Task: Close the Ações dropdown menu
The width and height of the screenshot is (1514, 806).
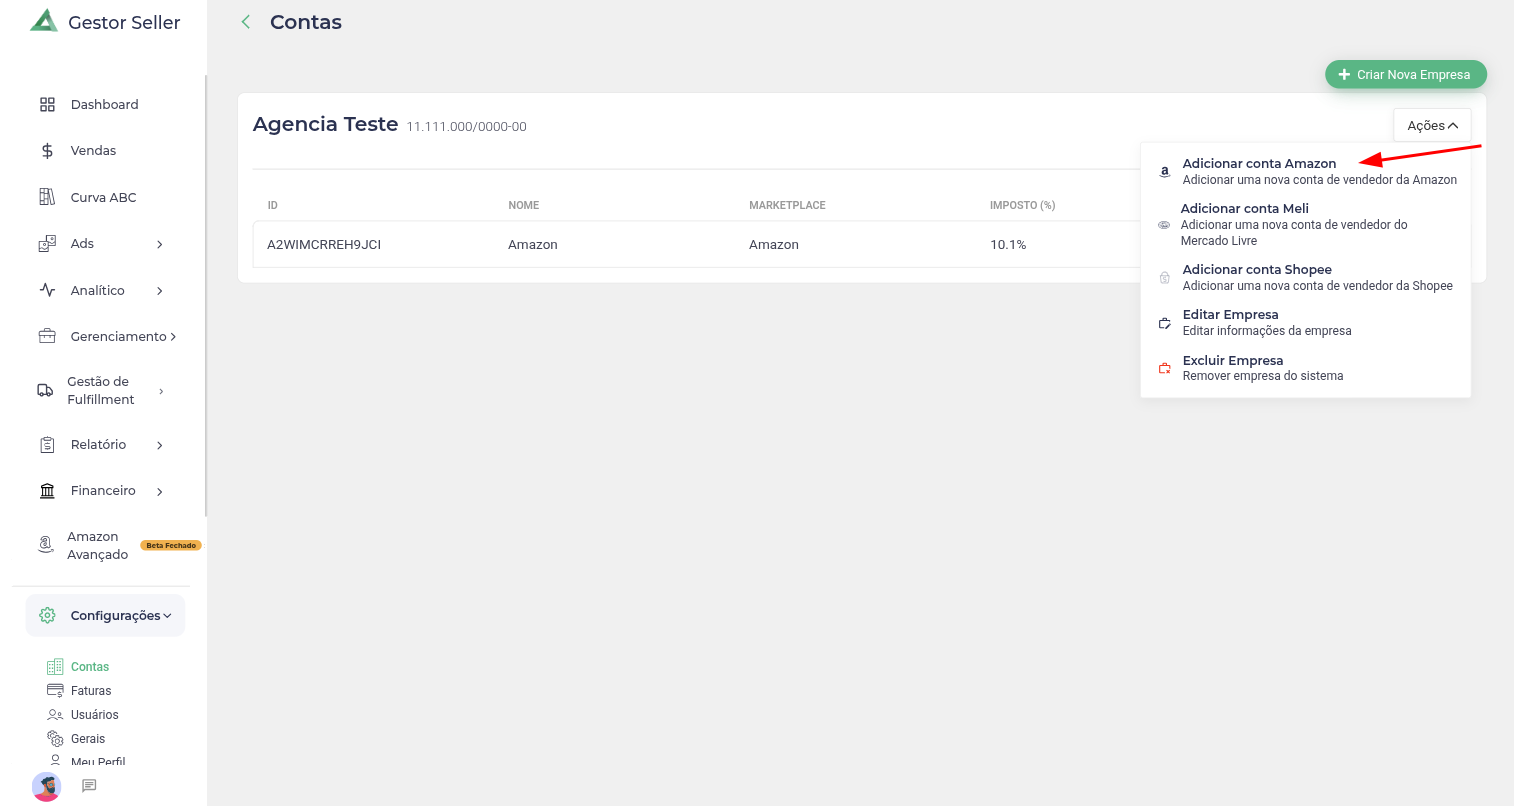Action: tap(1432, 126)
